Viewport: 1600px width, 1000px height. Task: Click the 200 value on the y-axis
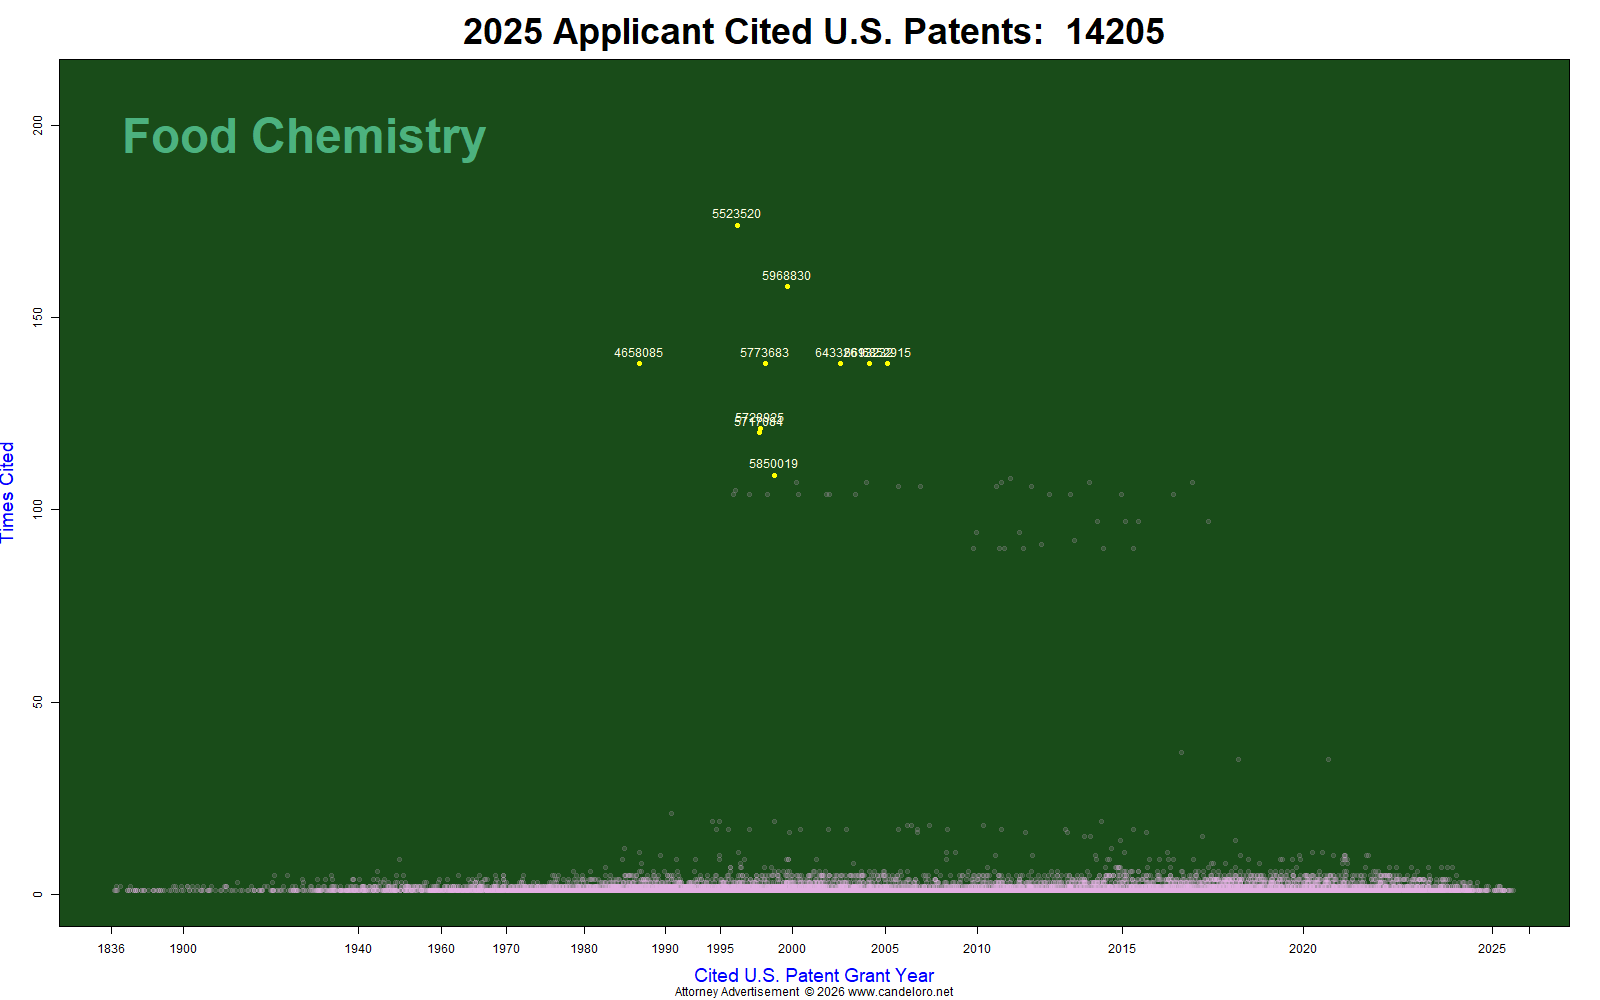[38, 125]
